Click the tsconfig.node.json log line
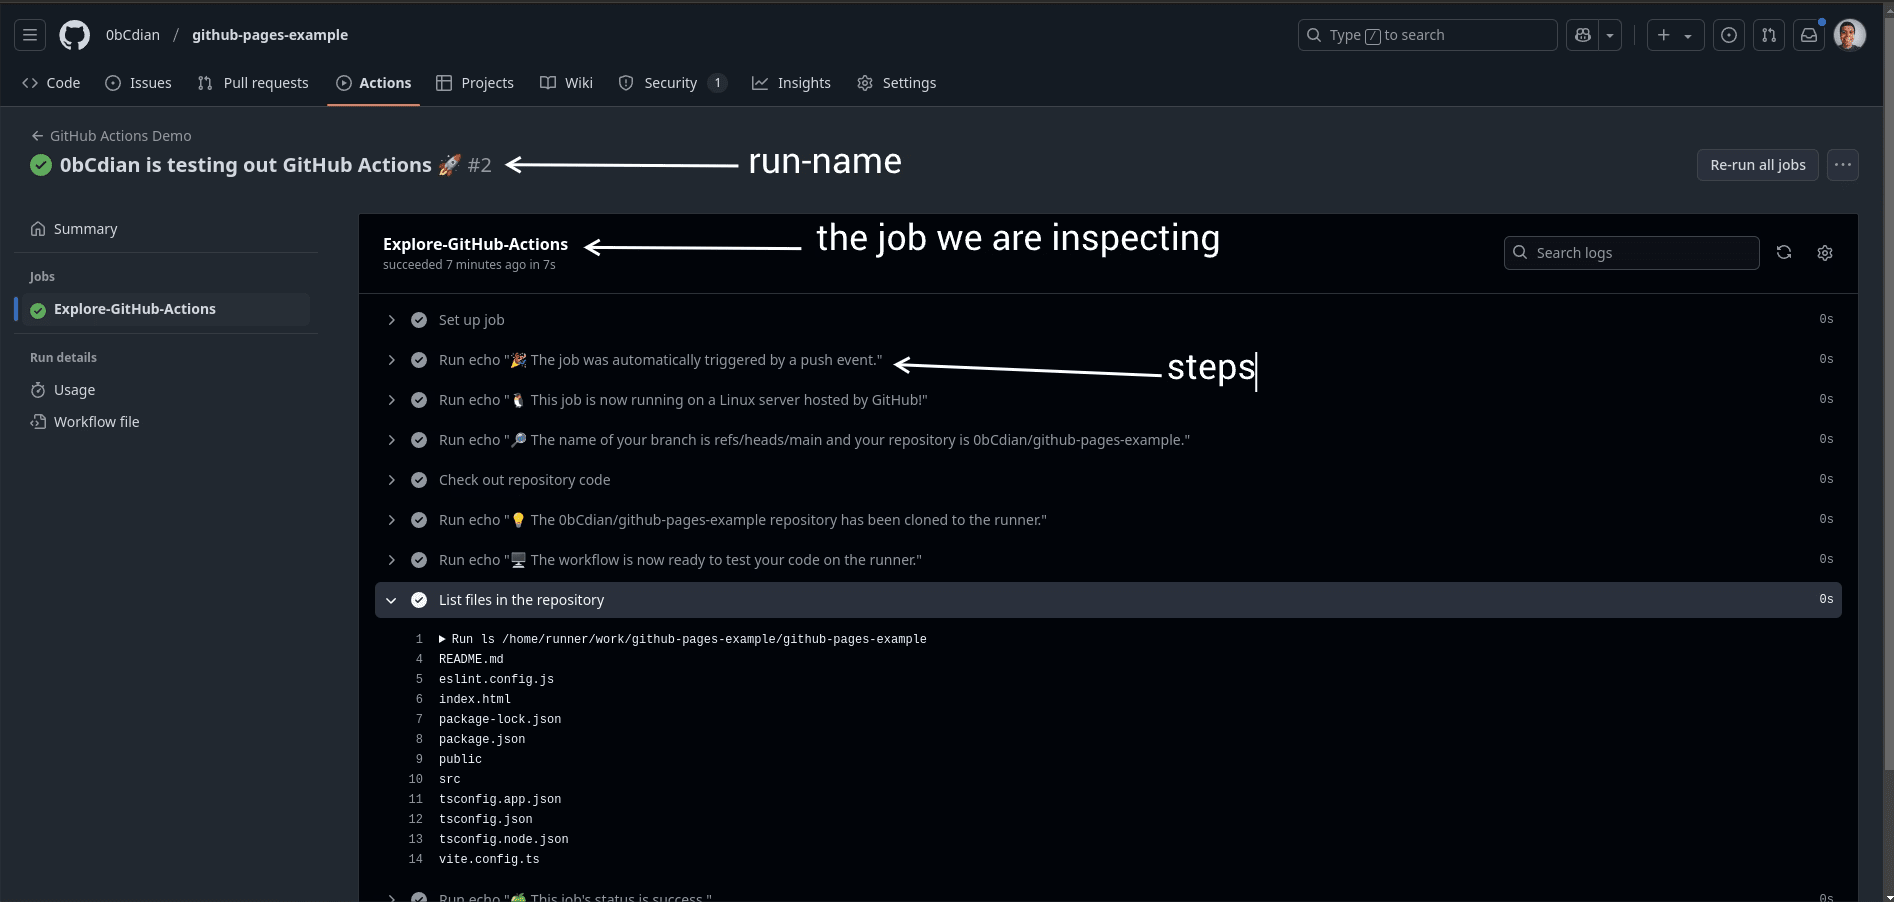The image size is (1894, 902). [503, 839]
